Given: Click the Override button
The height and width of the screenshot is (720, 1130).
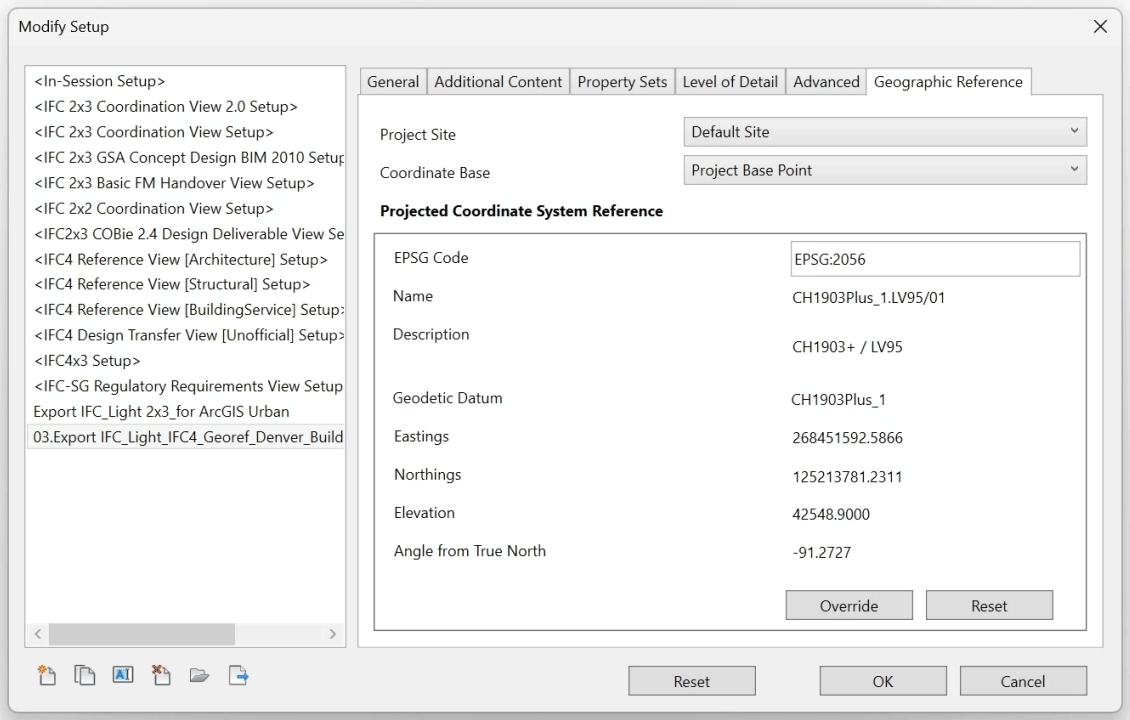Looking at the screenshot, I should 849,606.
